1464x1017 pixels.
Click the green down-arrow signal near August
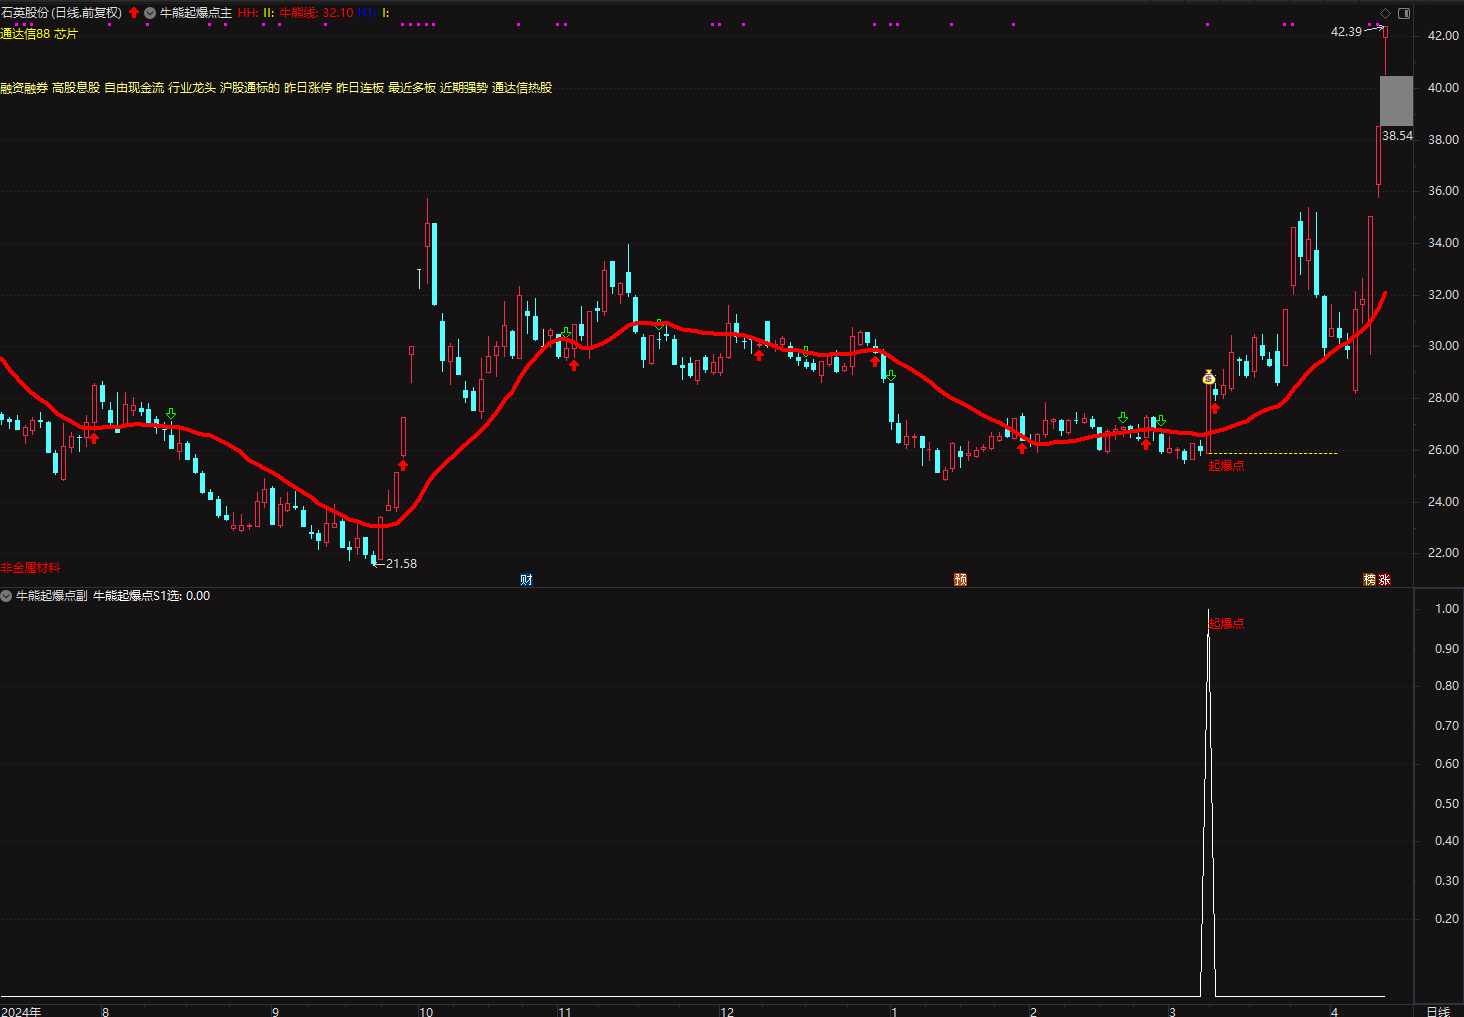click(170, 413)
